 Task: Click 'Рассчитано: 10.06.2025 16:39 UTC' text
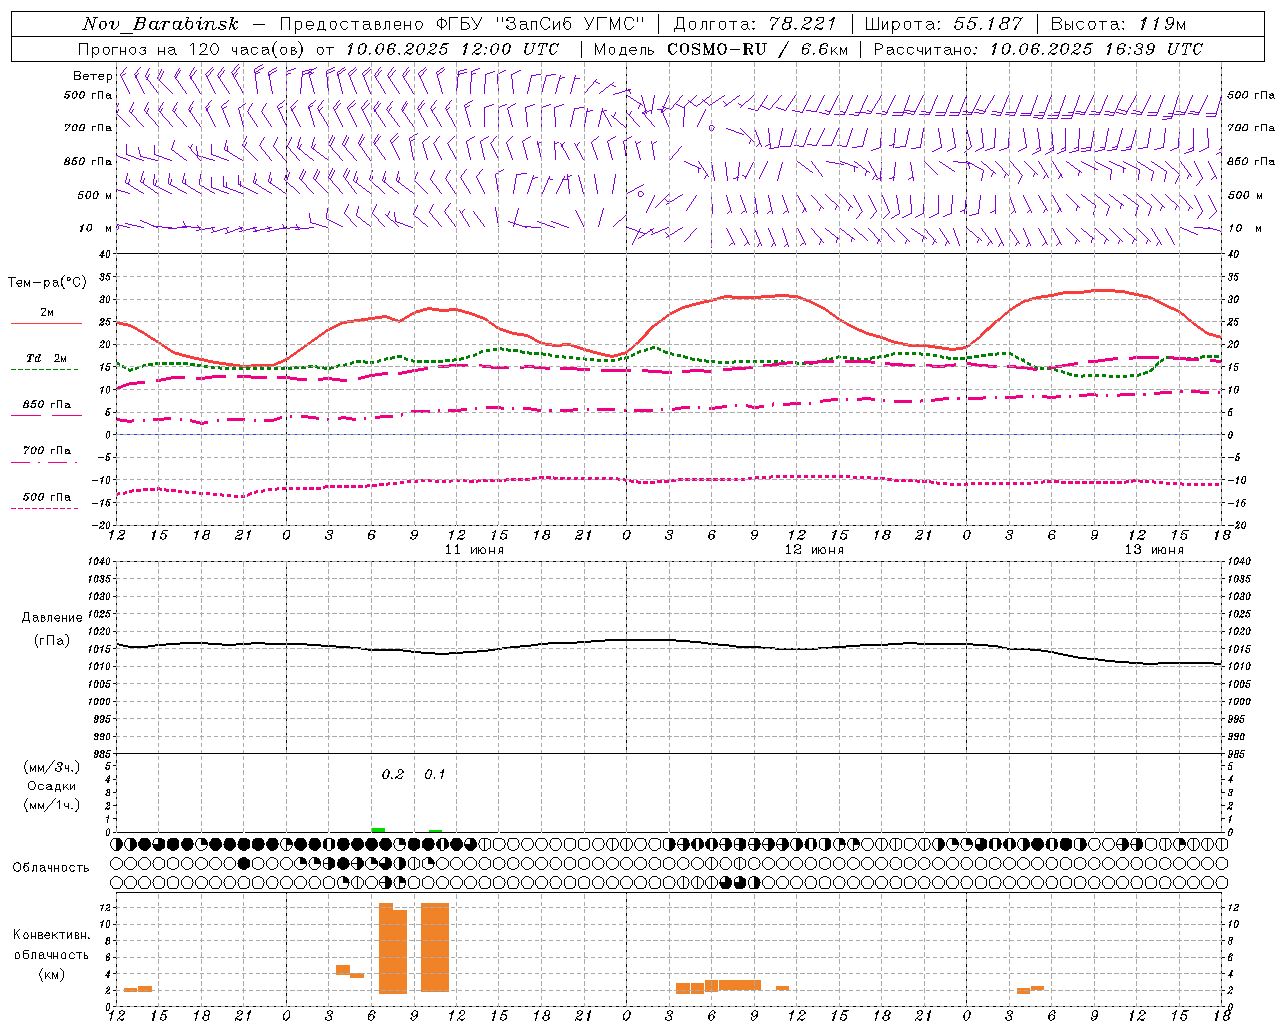click(1038, 49)
